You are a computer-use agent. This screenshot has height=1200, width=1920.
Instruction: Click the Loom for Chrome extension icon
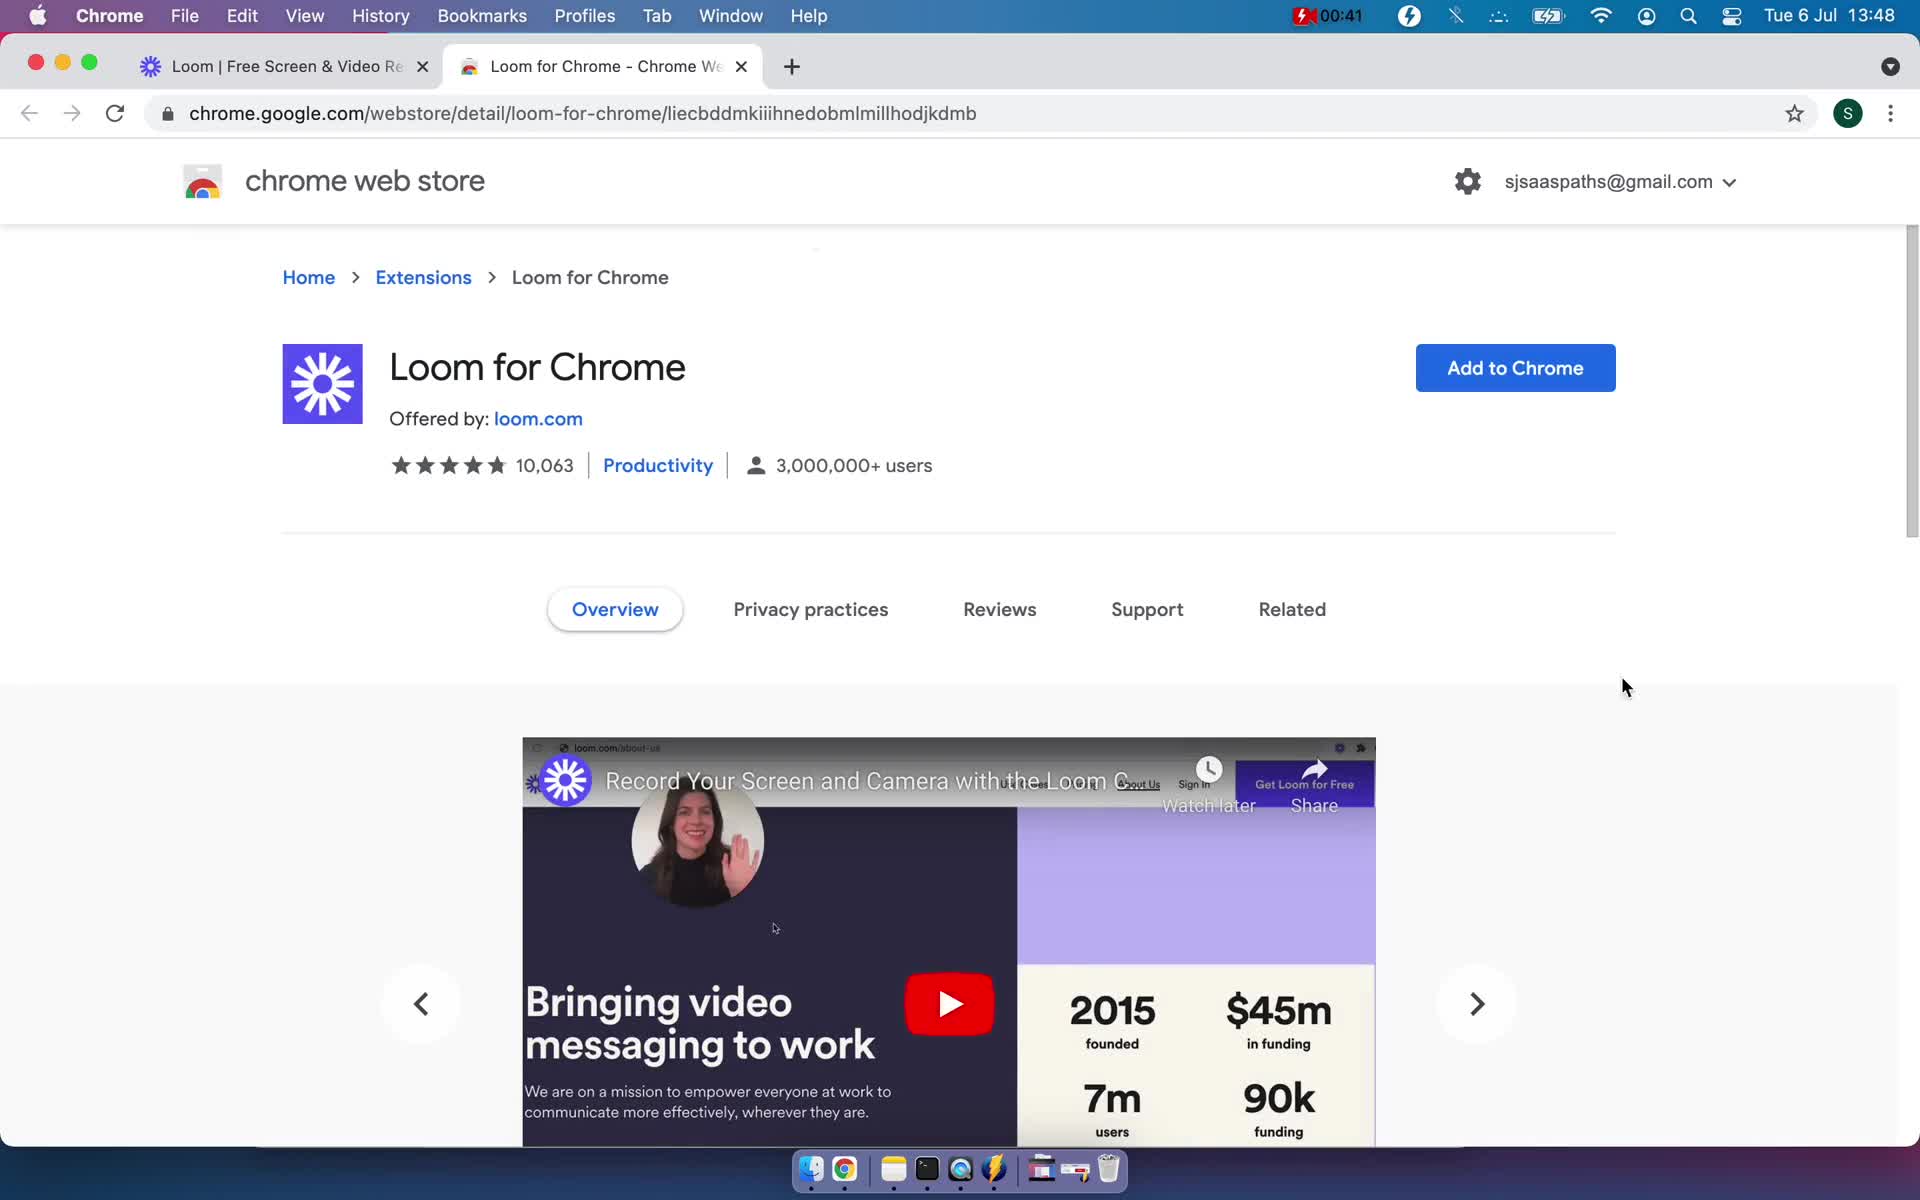coord(322,384)
